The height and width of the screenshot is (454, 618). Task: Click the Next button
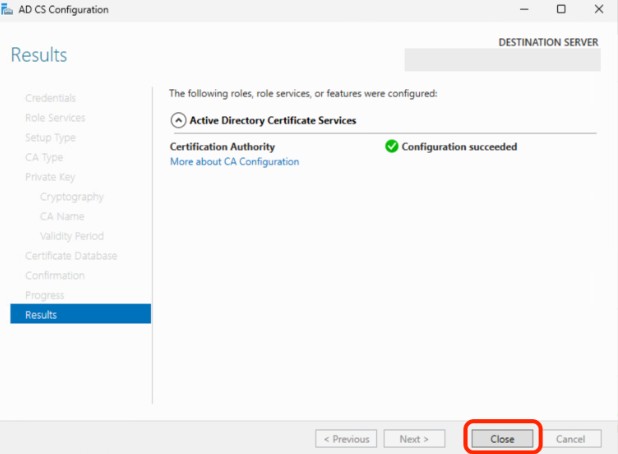point(414,439)
